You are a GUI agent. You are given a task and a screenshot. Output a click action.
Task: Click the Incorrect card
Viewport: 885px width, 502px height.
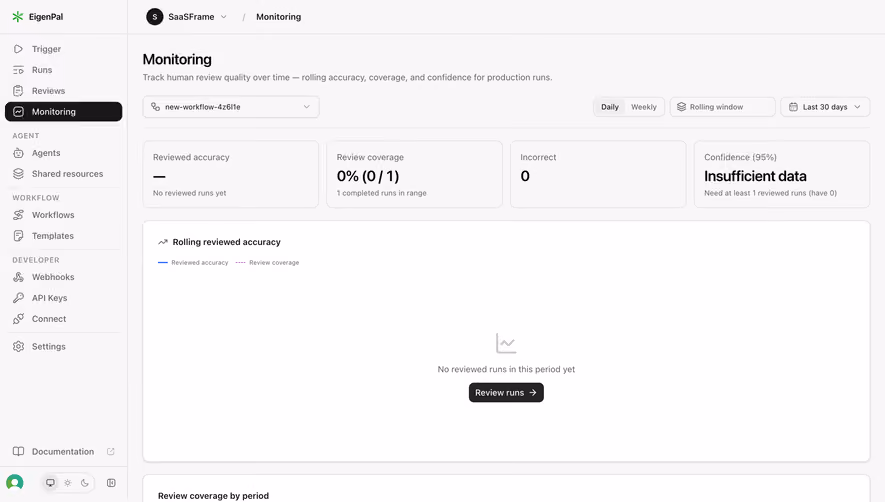pyautogui.click(x=598, y=174)
